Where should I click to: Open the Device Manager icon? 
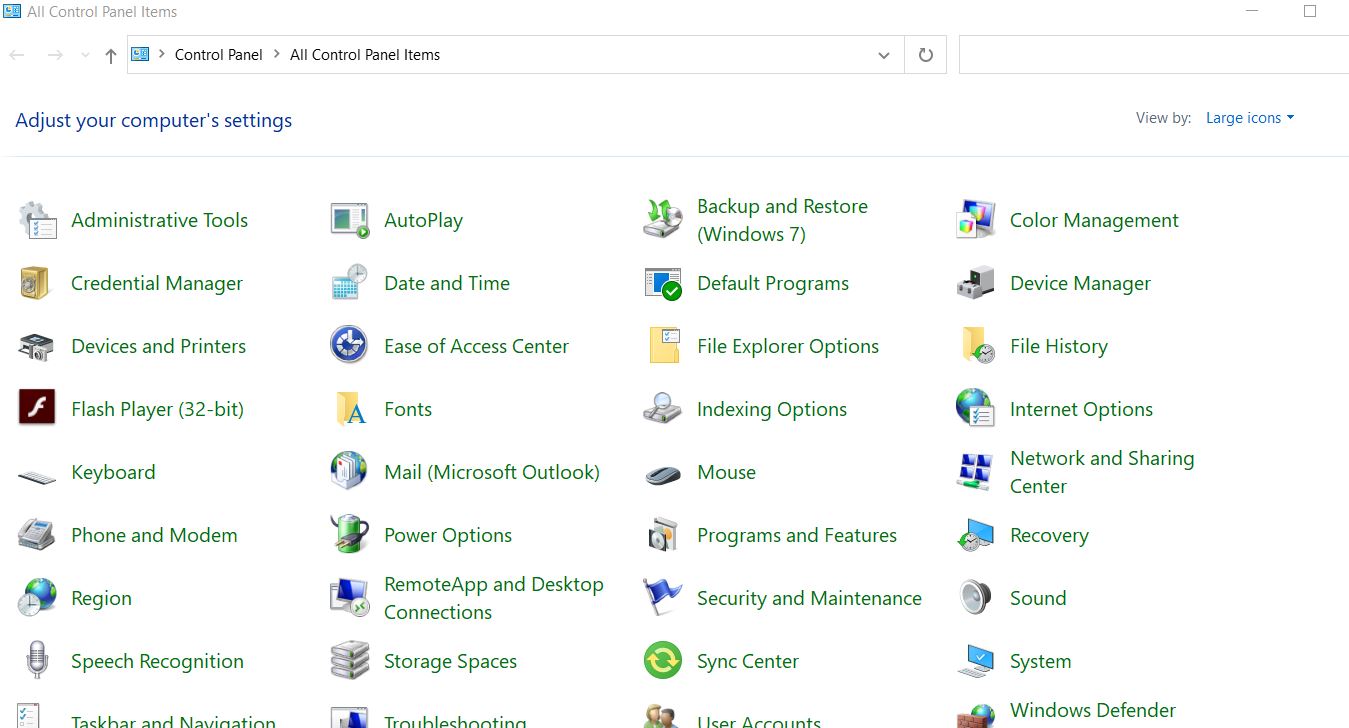(975, 283)
